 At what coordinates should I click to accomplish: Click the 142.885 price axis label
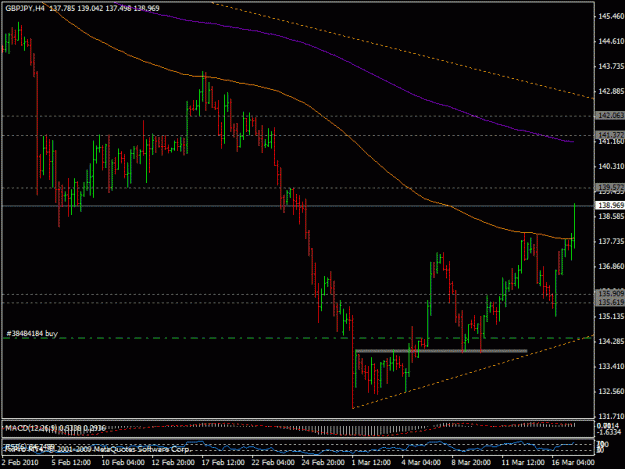611,91
